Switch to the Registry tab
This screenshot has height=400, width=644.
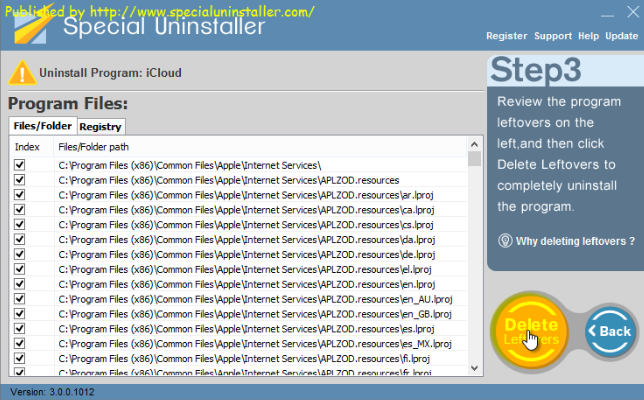click(x=101, y=126)
